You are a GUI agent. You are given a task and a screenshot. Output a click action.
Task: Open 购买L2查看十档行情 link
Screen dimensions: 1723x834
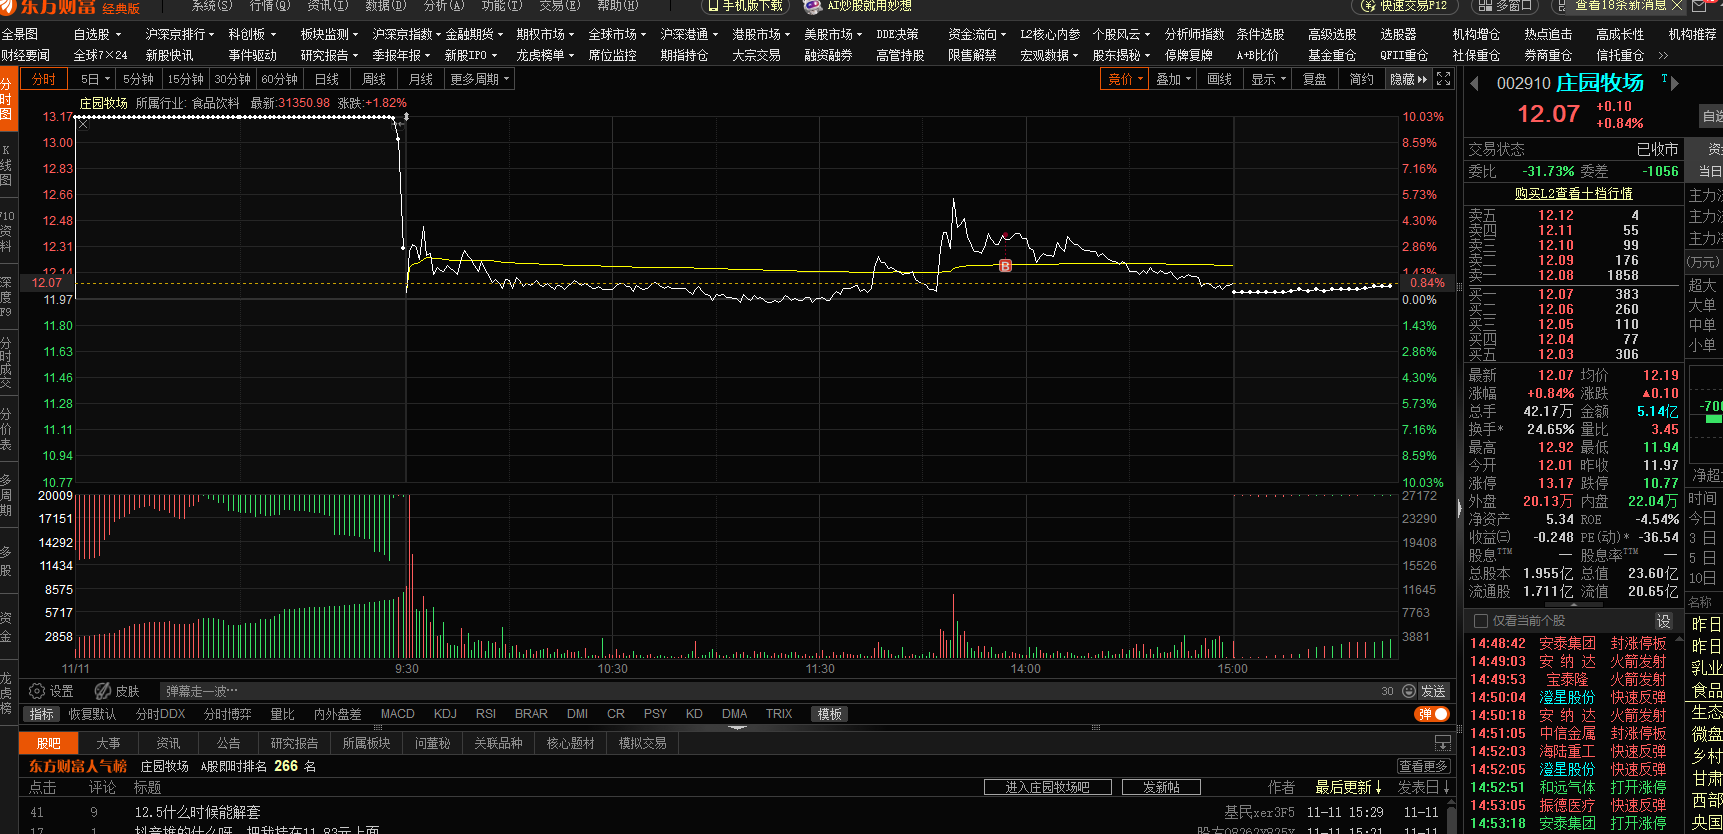pyautogui.click(x=1573, y=194)
